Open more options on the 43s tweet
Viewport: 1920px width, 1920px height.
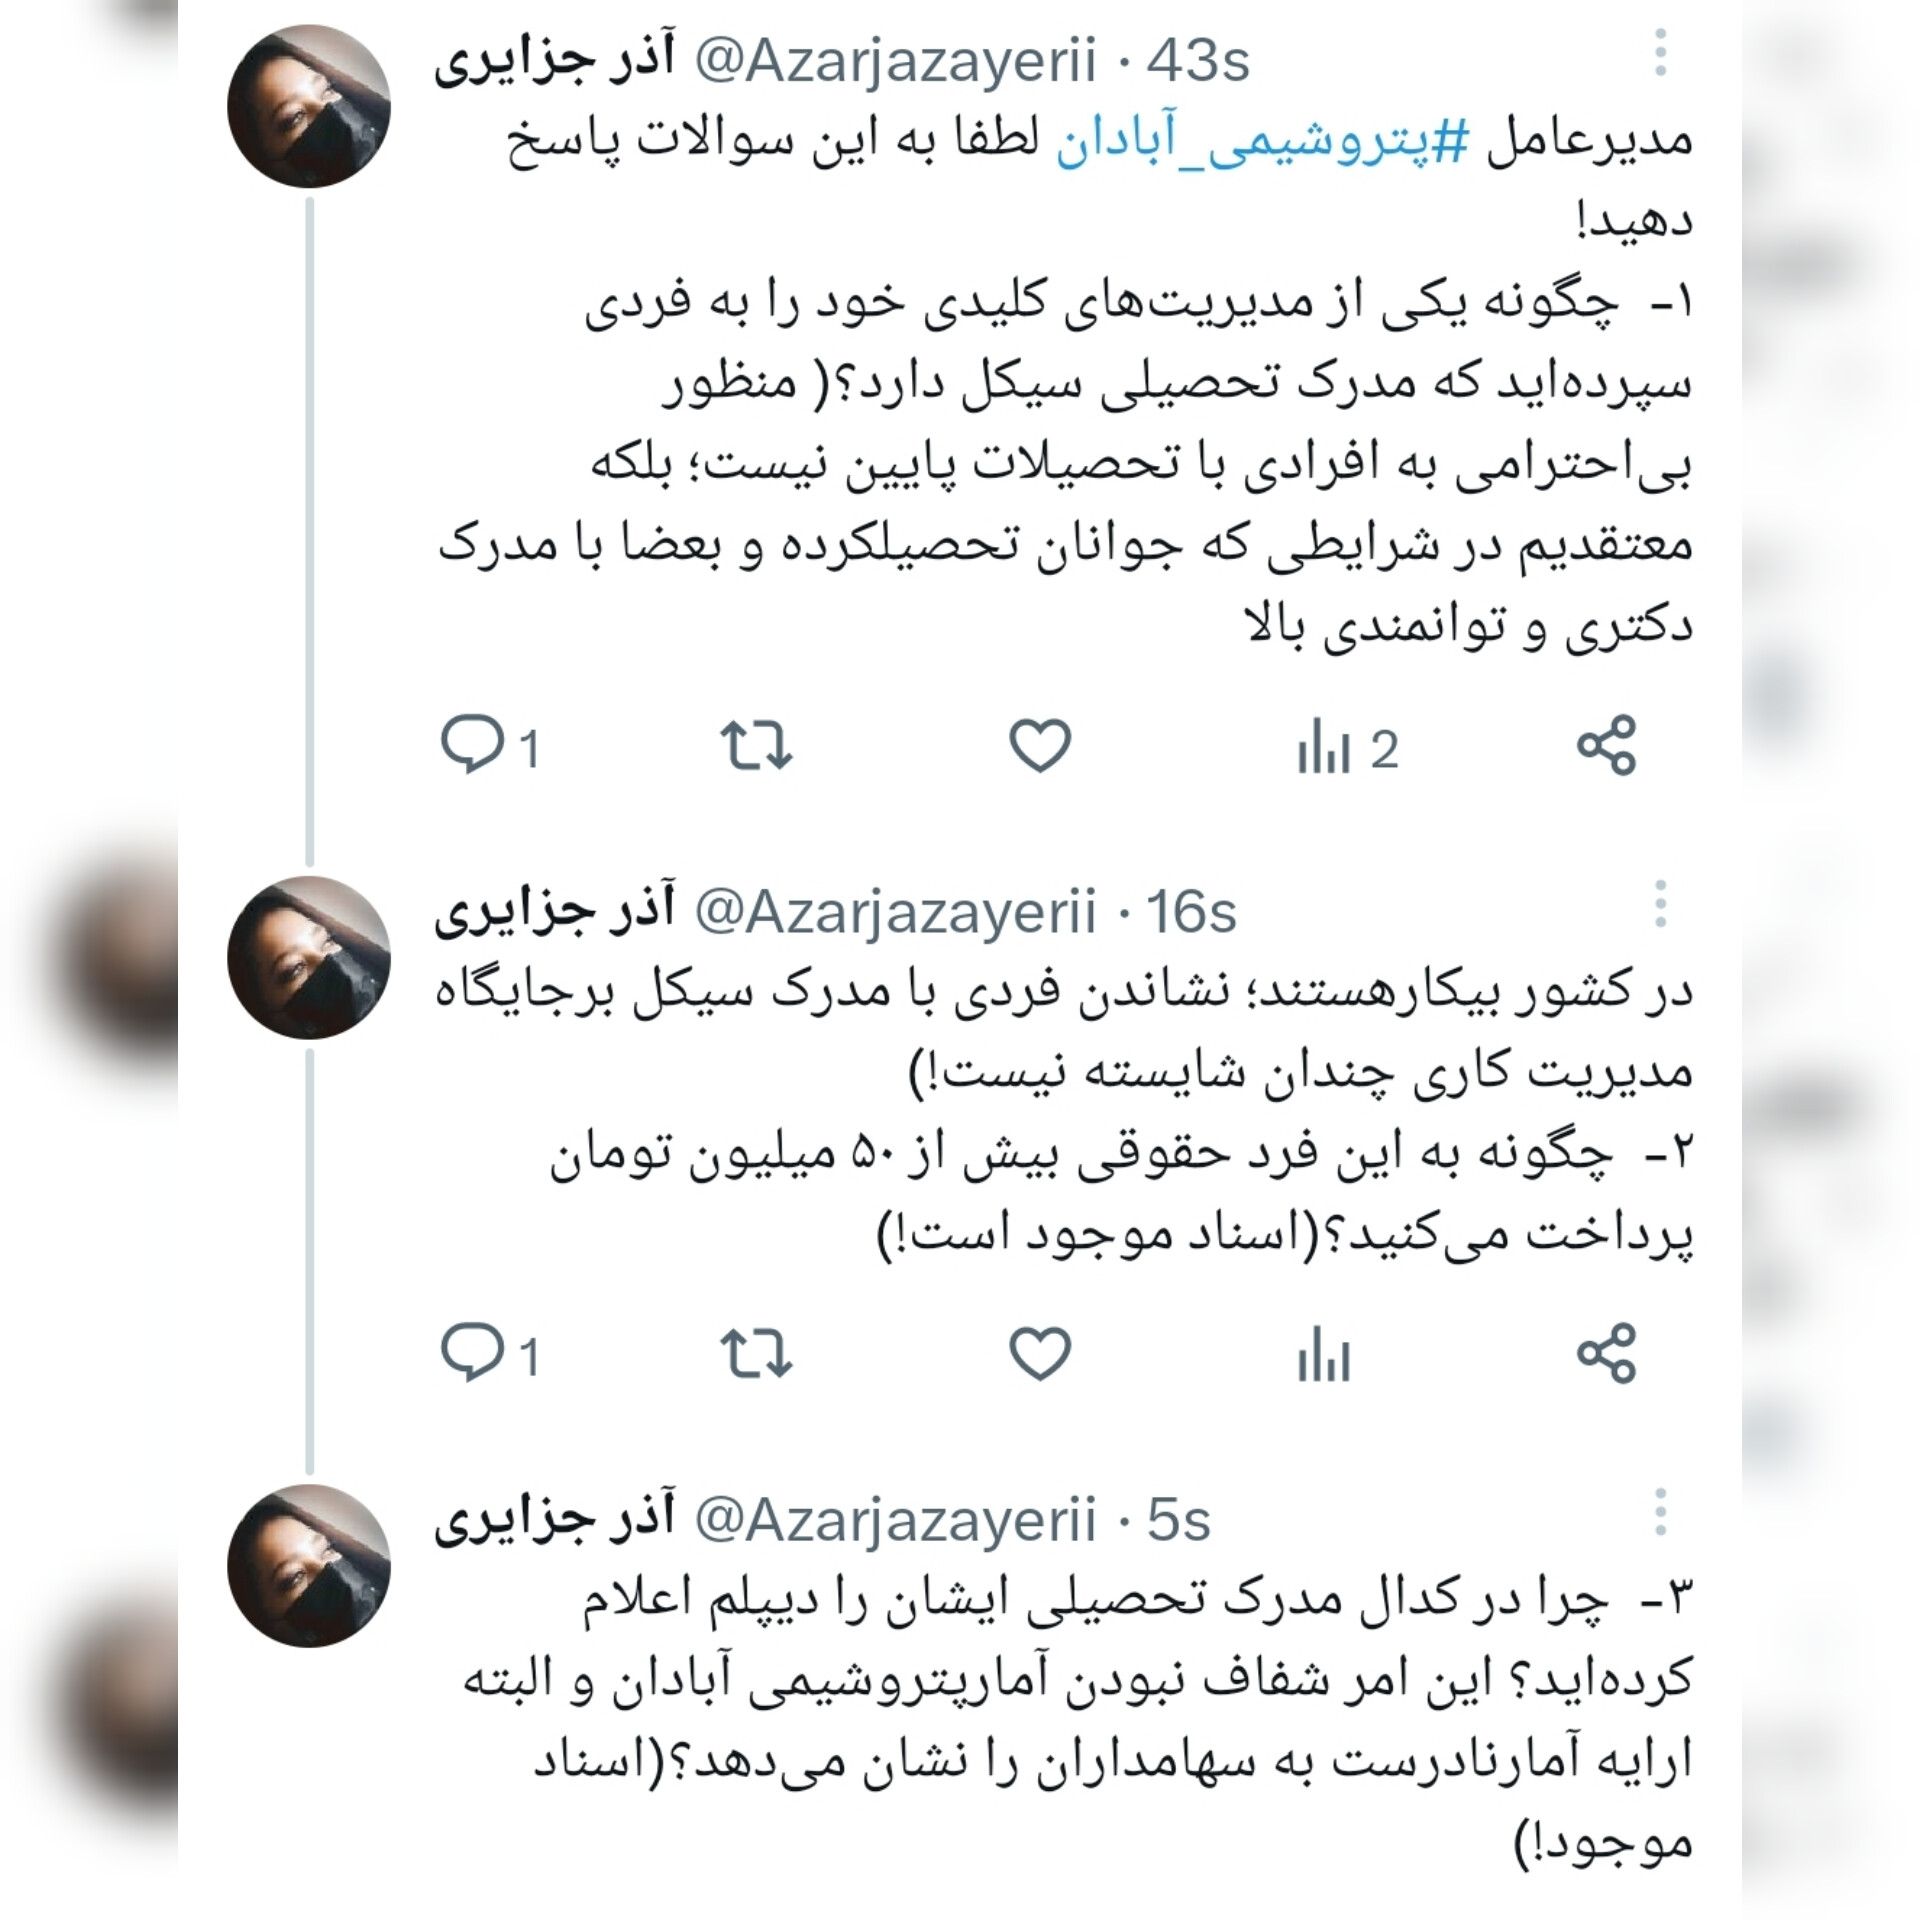pos(1660,53)
